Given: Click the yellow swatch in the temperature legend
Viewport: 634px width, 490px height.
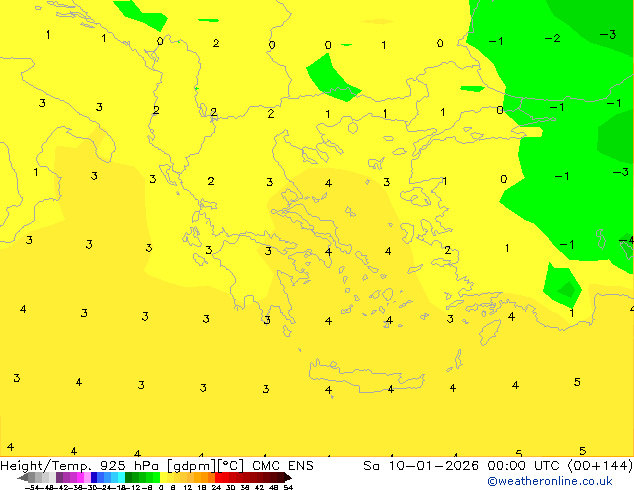Looking at the screenshot, I should (164, 477).
